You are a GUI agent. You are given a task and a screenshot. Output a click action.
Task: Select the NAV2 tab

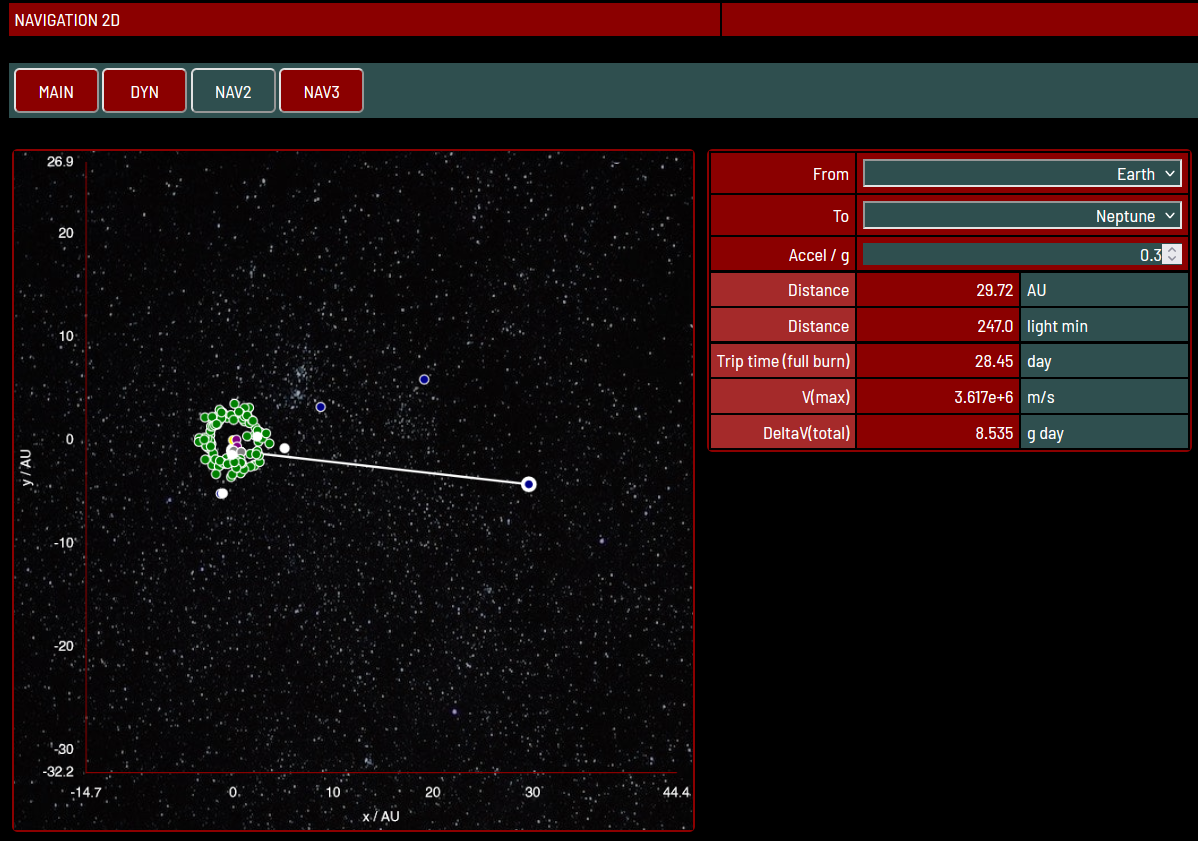point(233,91)
